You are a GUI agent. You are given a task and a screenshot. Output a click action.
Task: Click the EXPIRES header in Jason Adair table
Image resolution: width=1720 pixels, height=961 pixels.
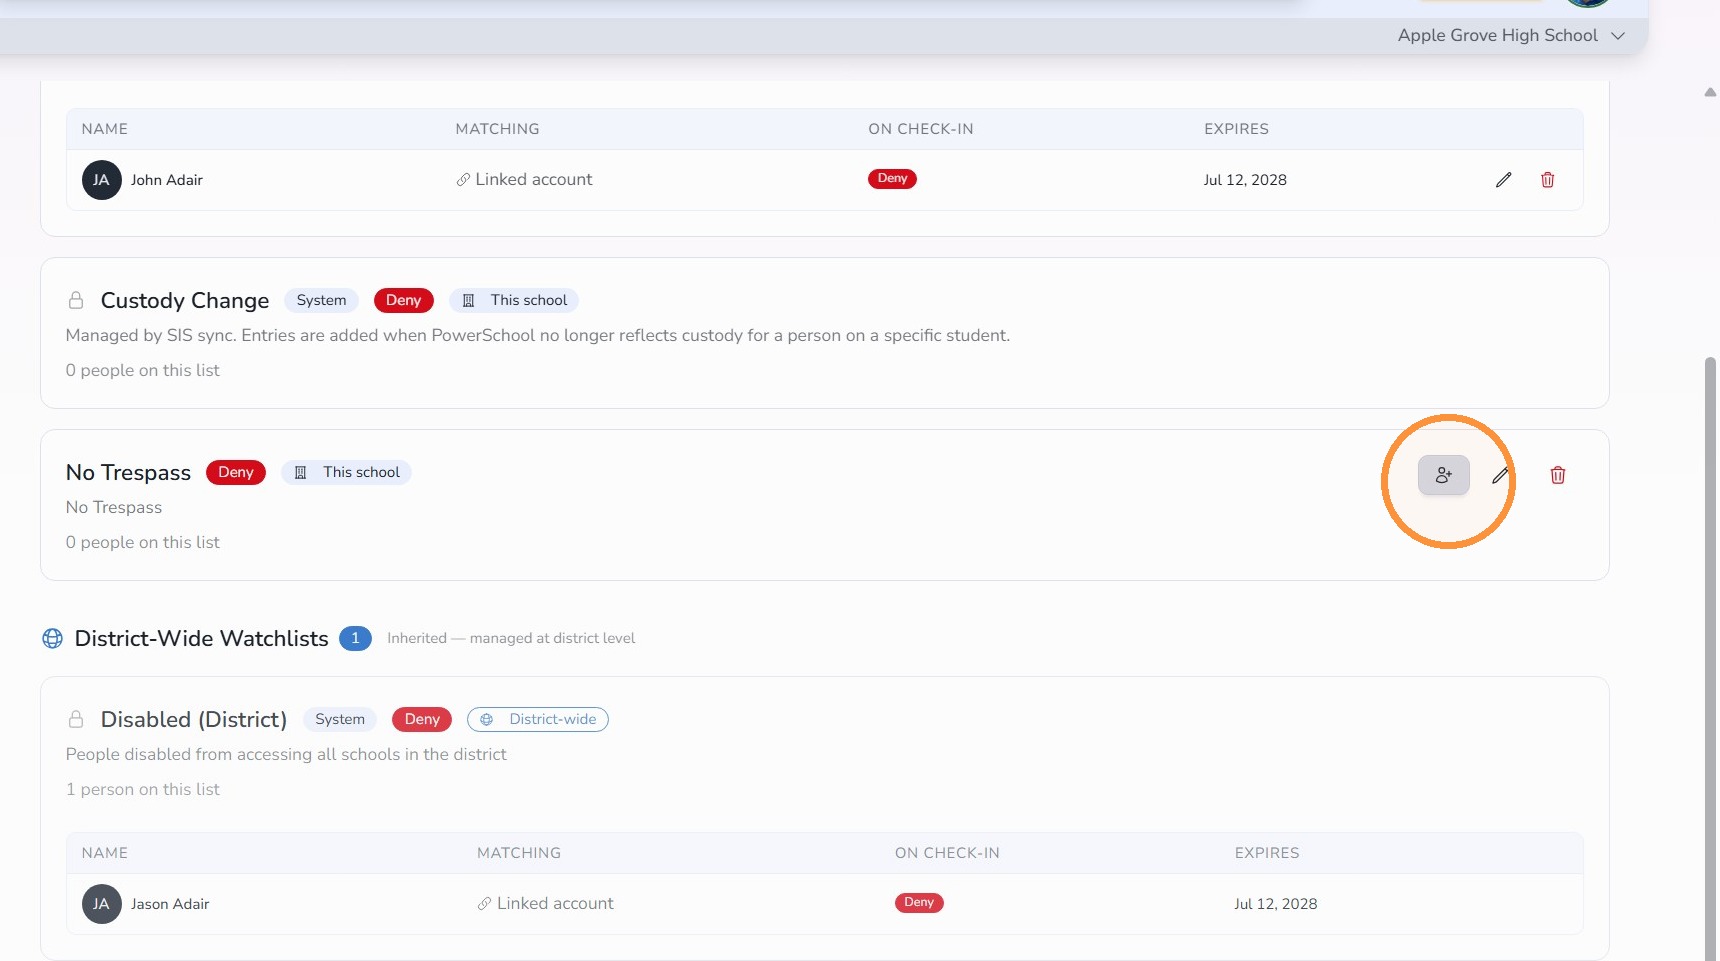tap(1267, 853)
